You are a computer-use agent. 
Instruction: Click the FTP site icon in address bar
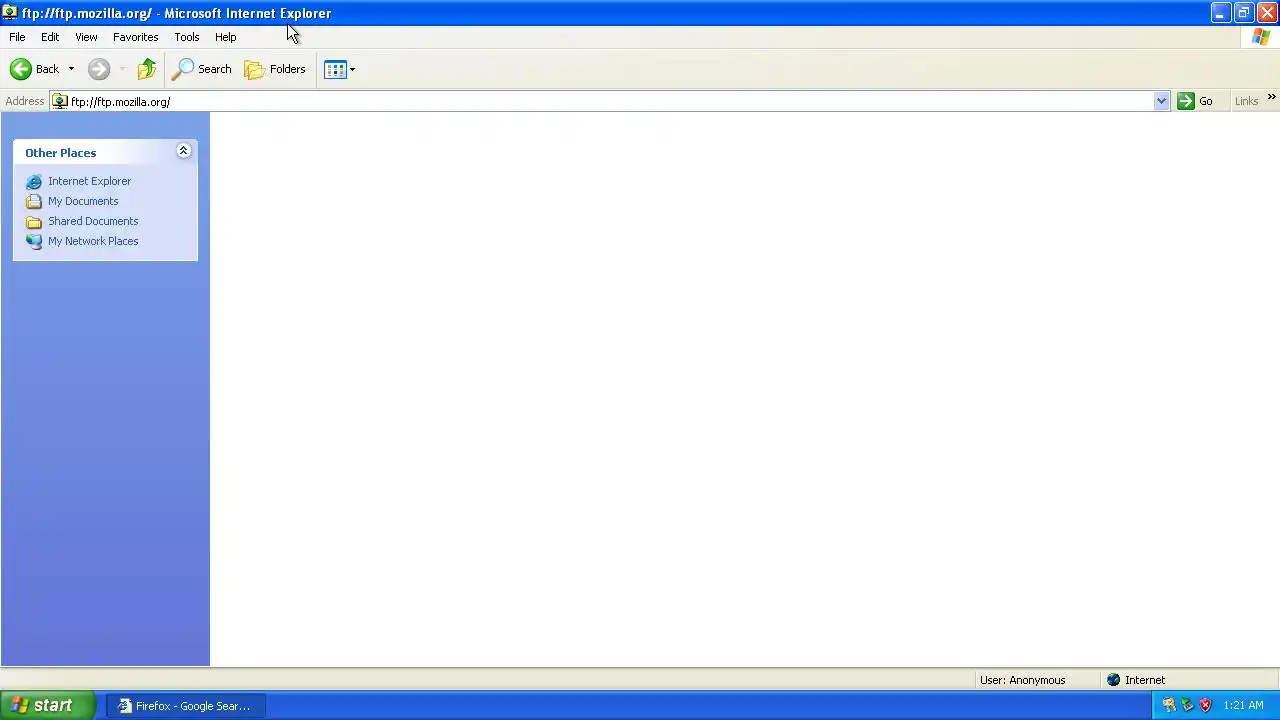coord(60,101)
